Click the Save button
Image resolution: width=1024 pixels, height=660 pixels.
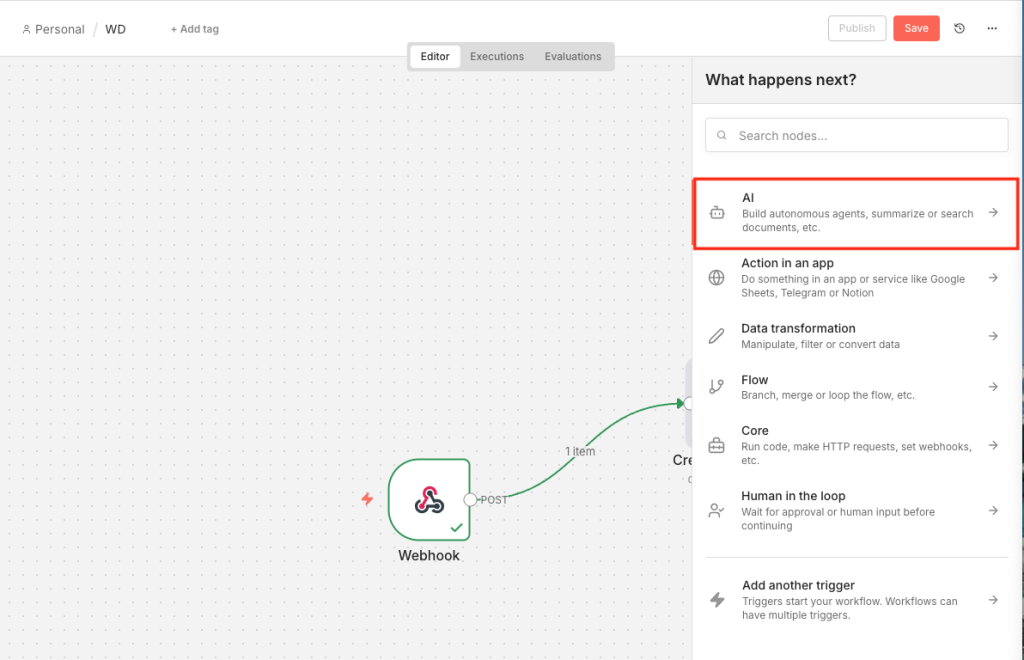(916, 29)
